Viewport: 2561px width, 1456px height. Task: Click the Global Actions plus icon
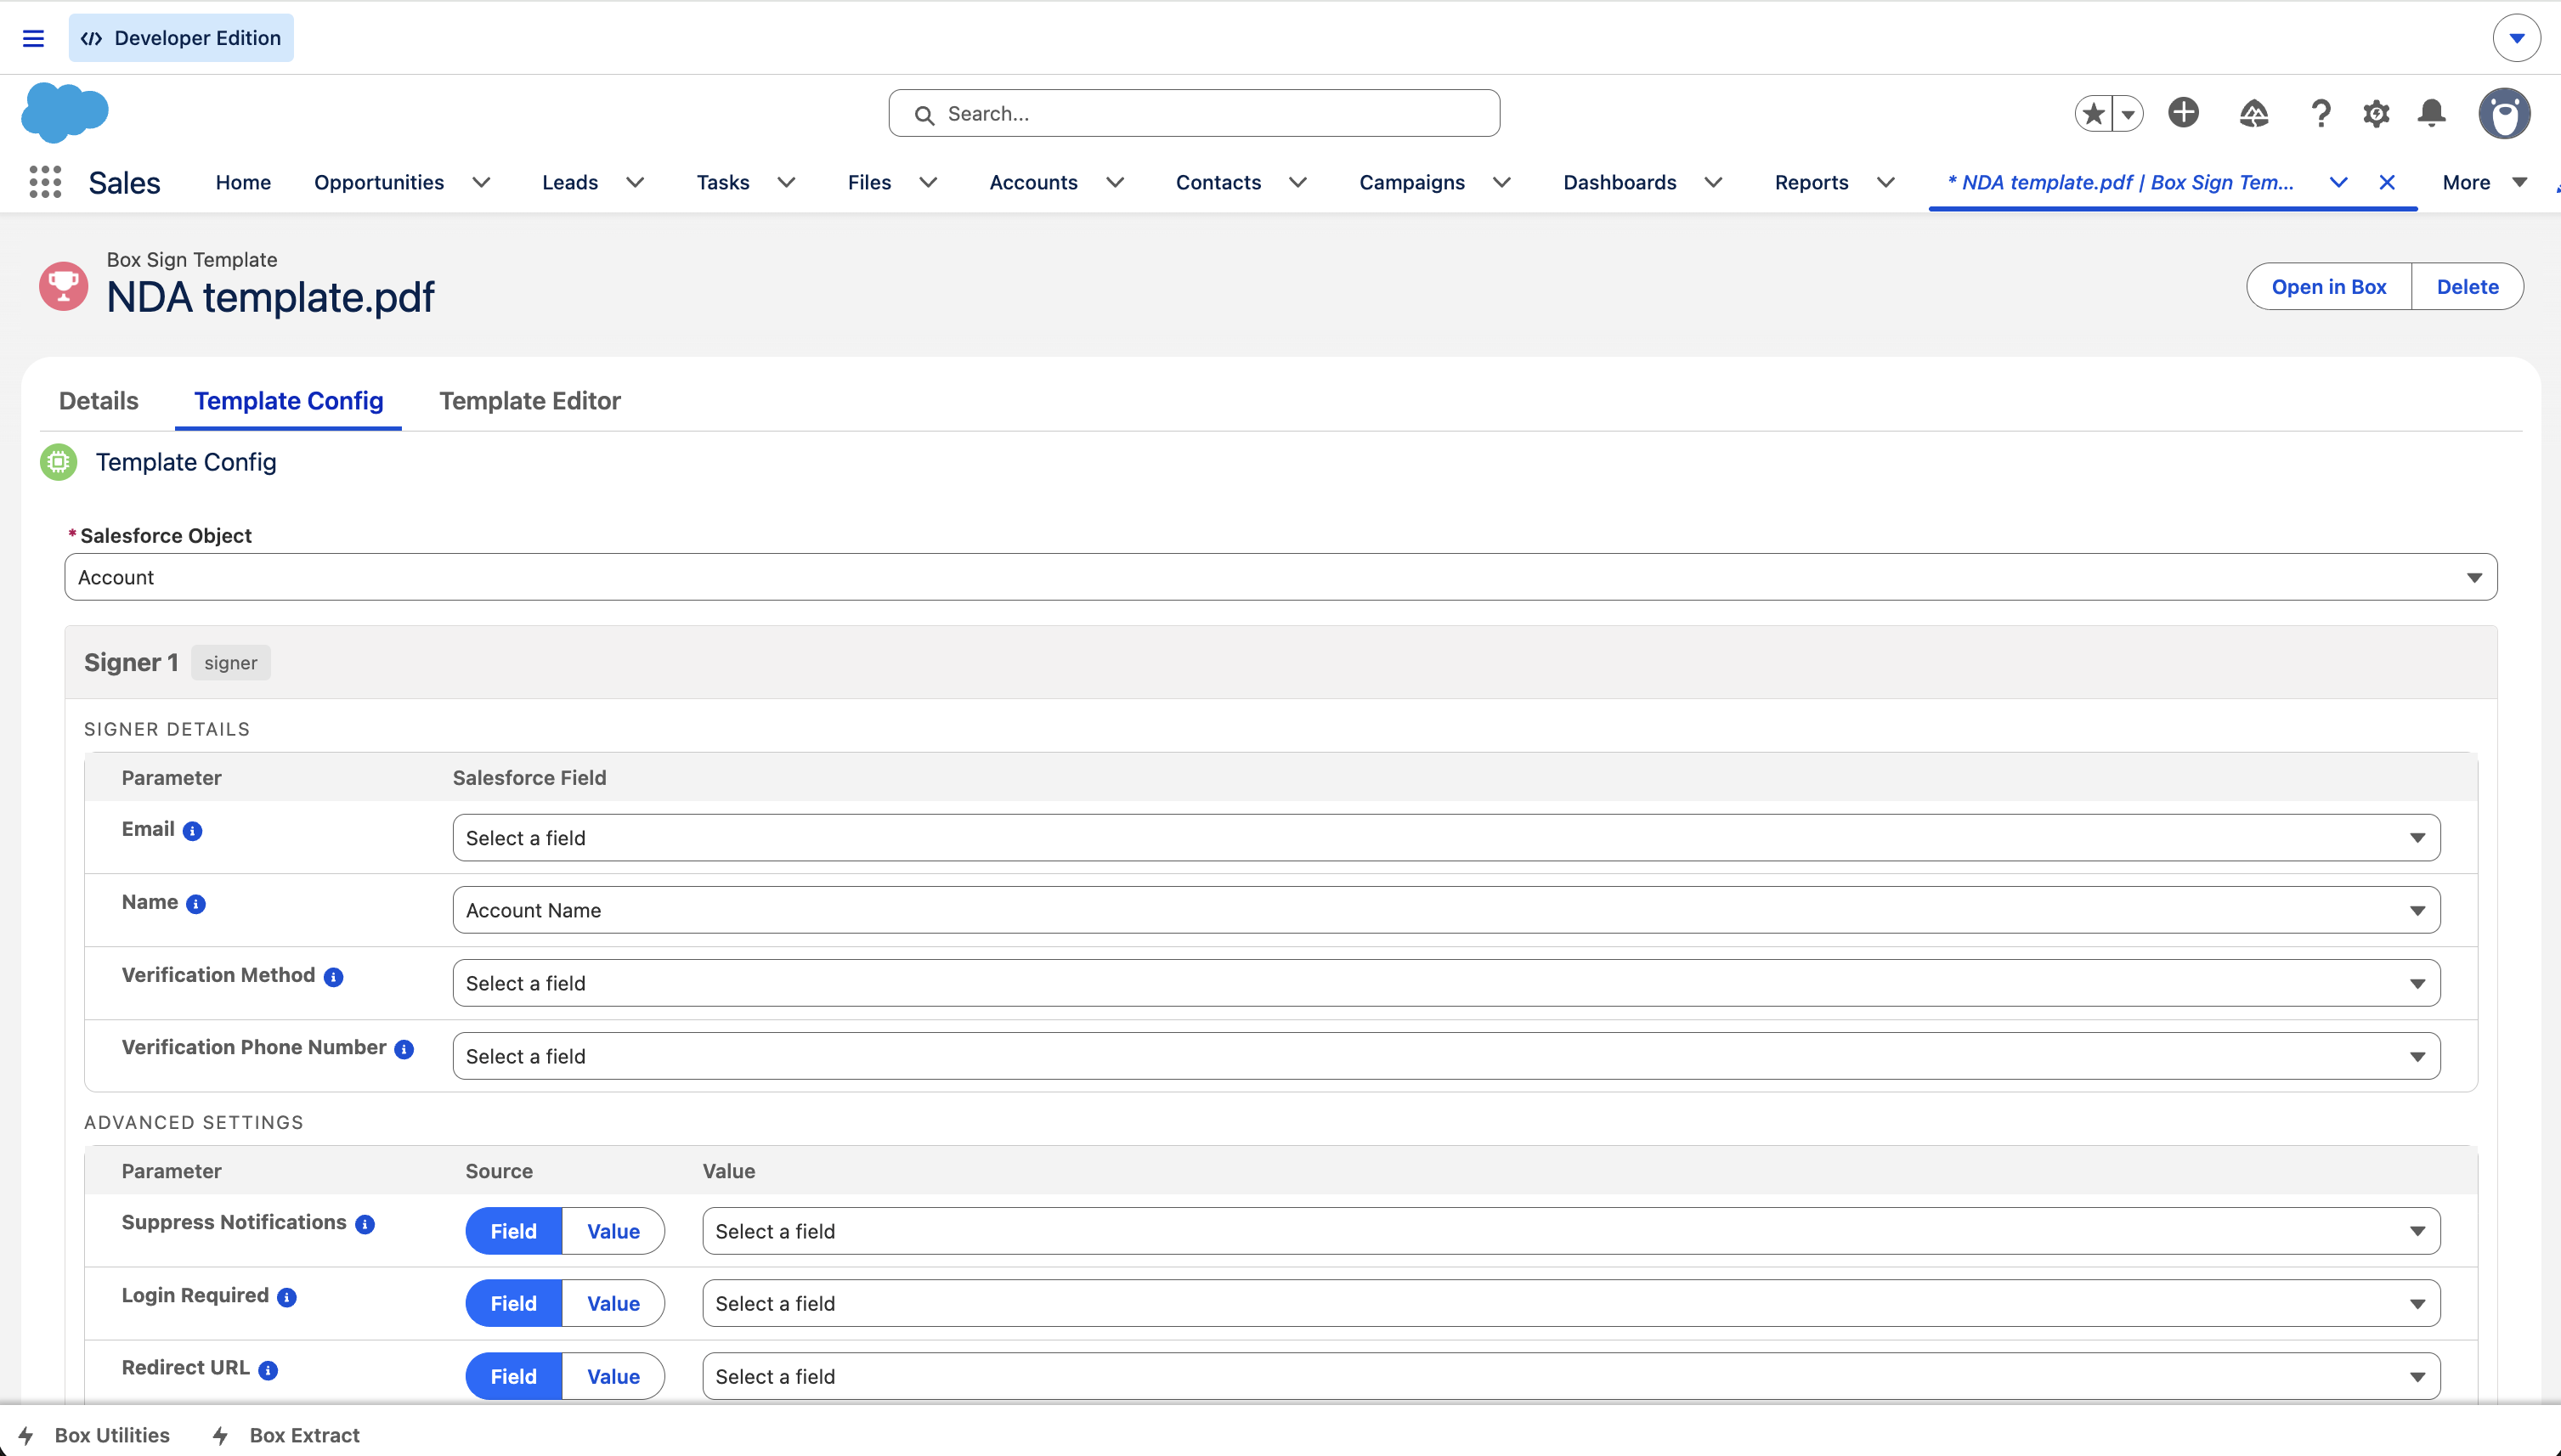2183,112
